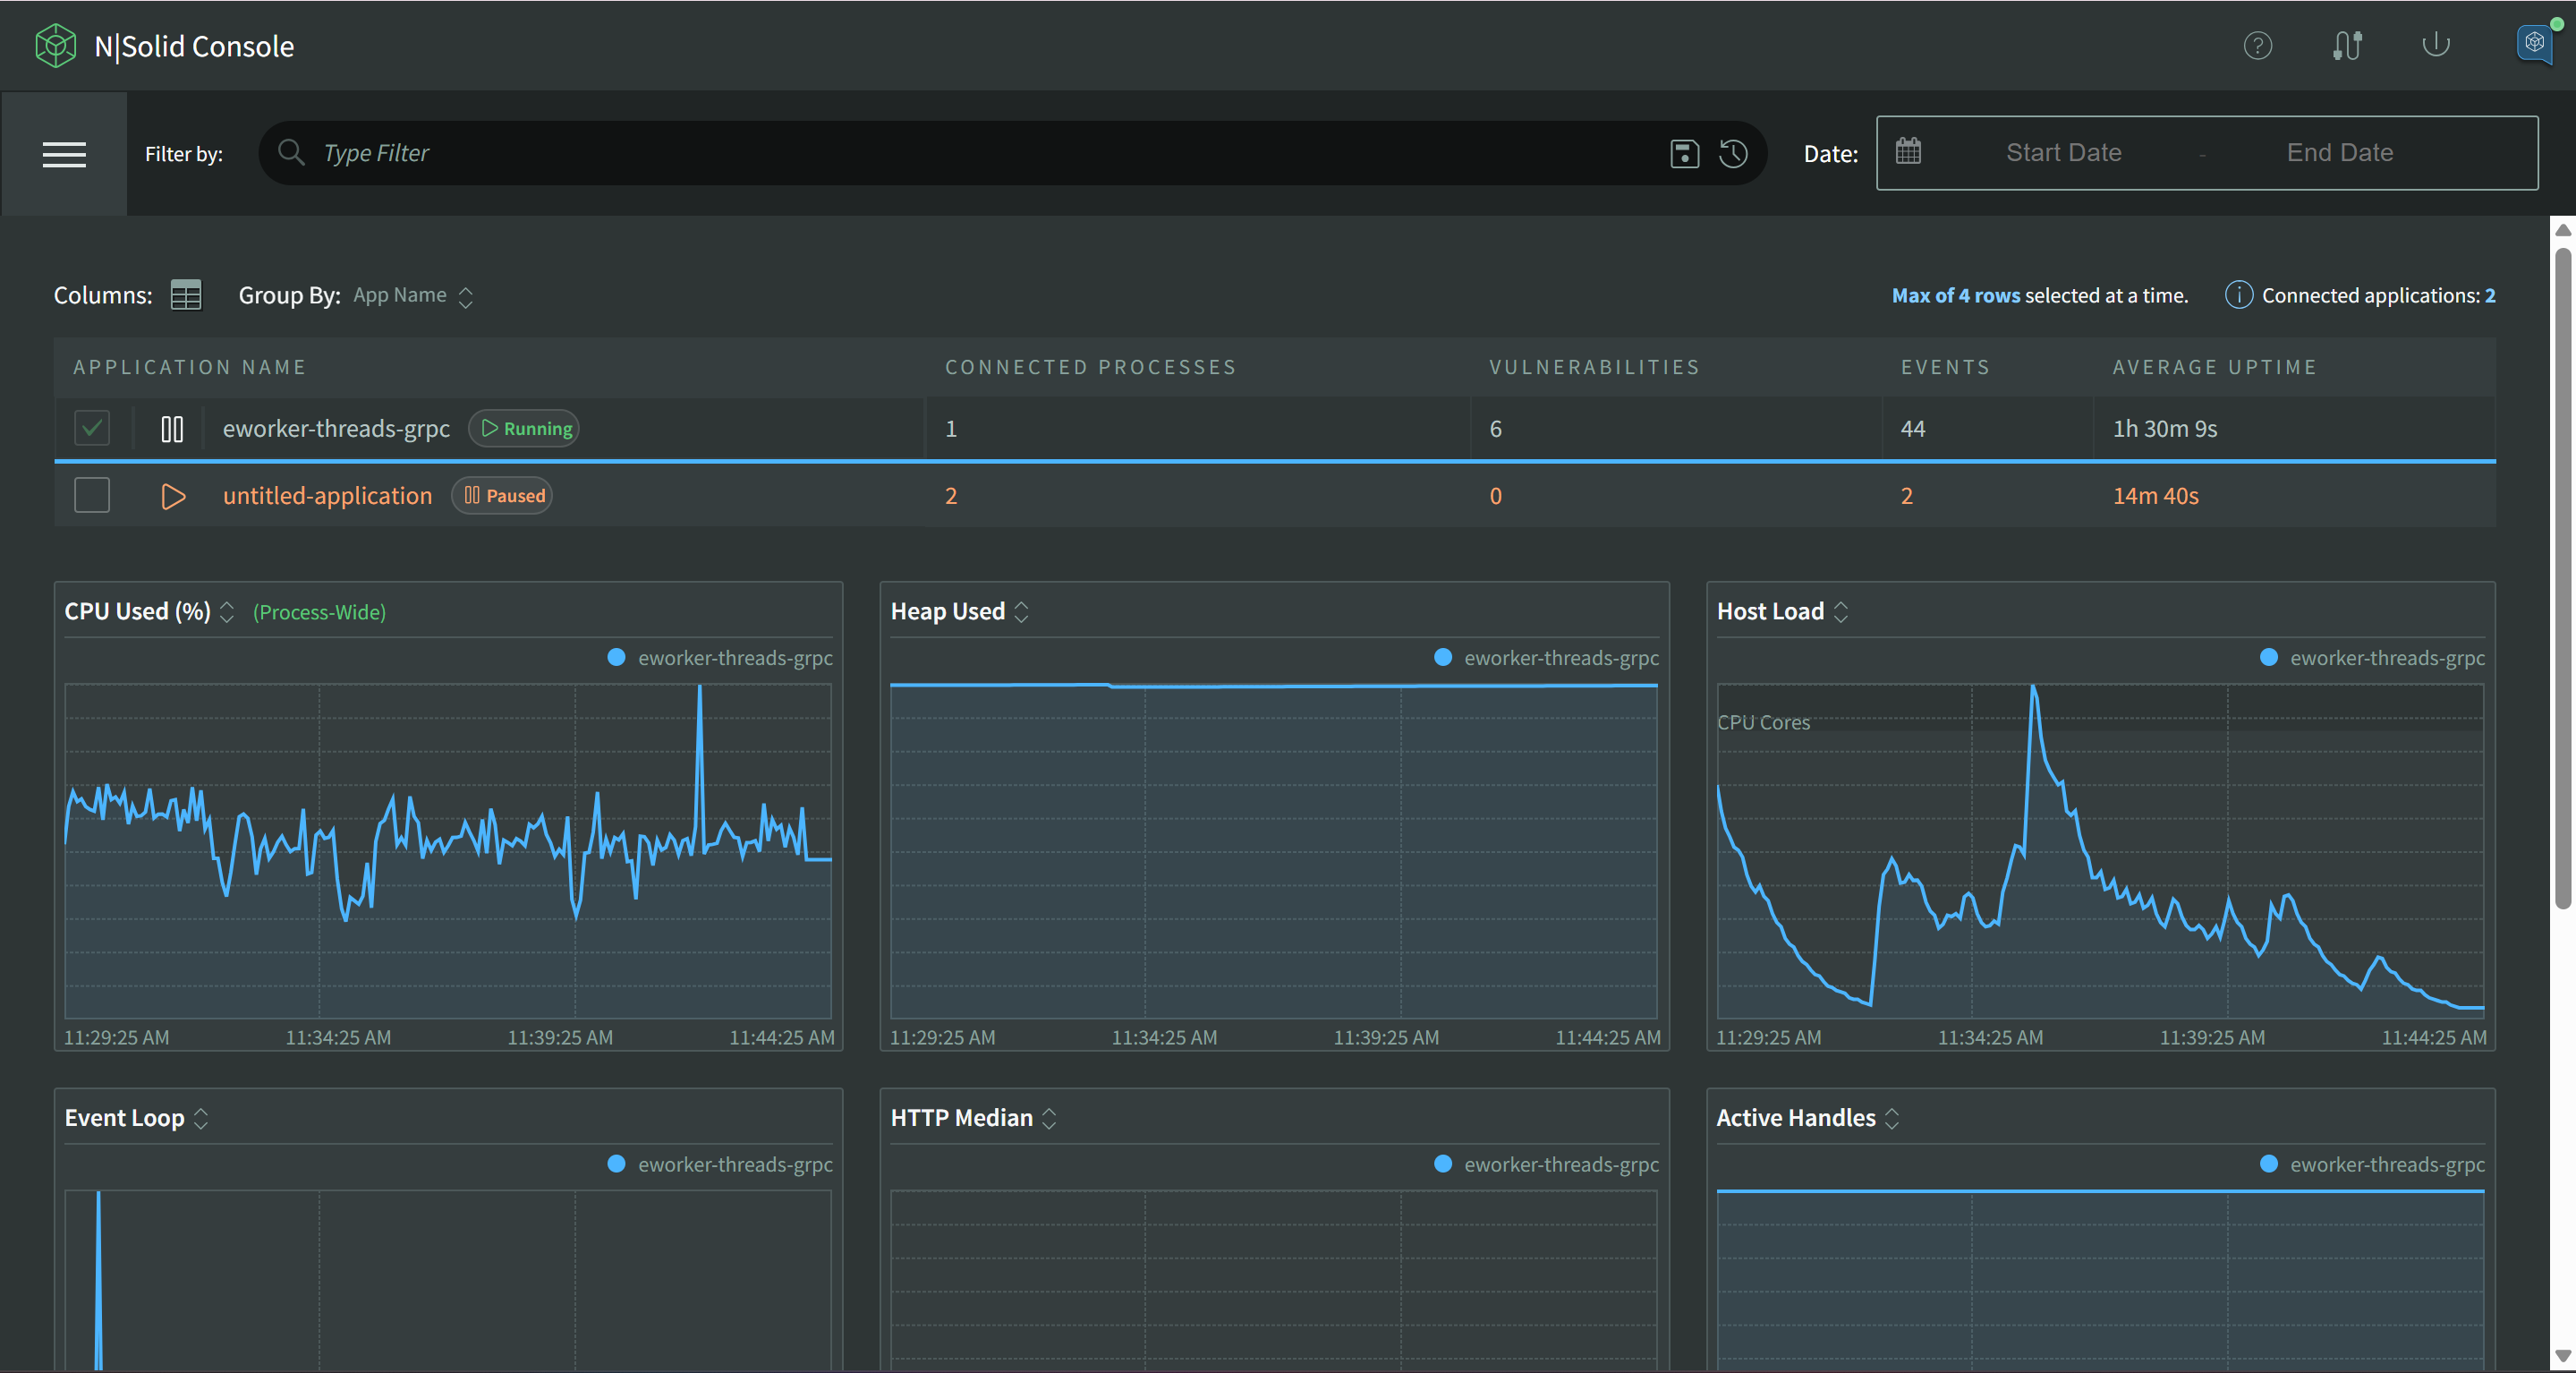Click the connection plug icon in the header
Viewport: 2576px width, 1373px height.
point(2347,45)
